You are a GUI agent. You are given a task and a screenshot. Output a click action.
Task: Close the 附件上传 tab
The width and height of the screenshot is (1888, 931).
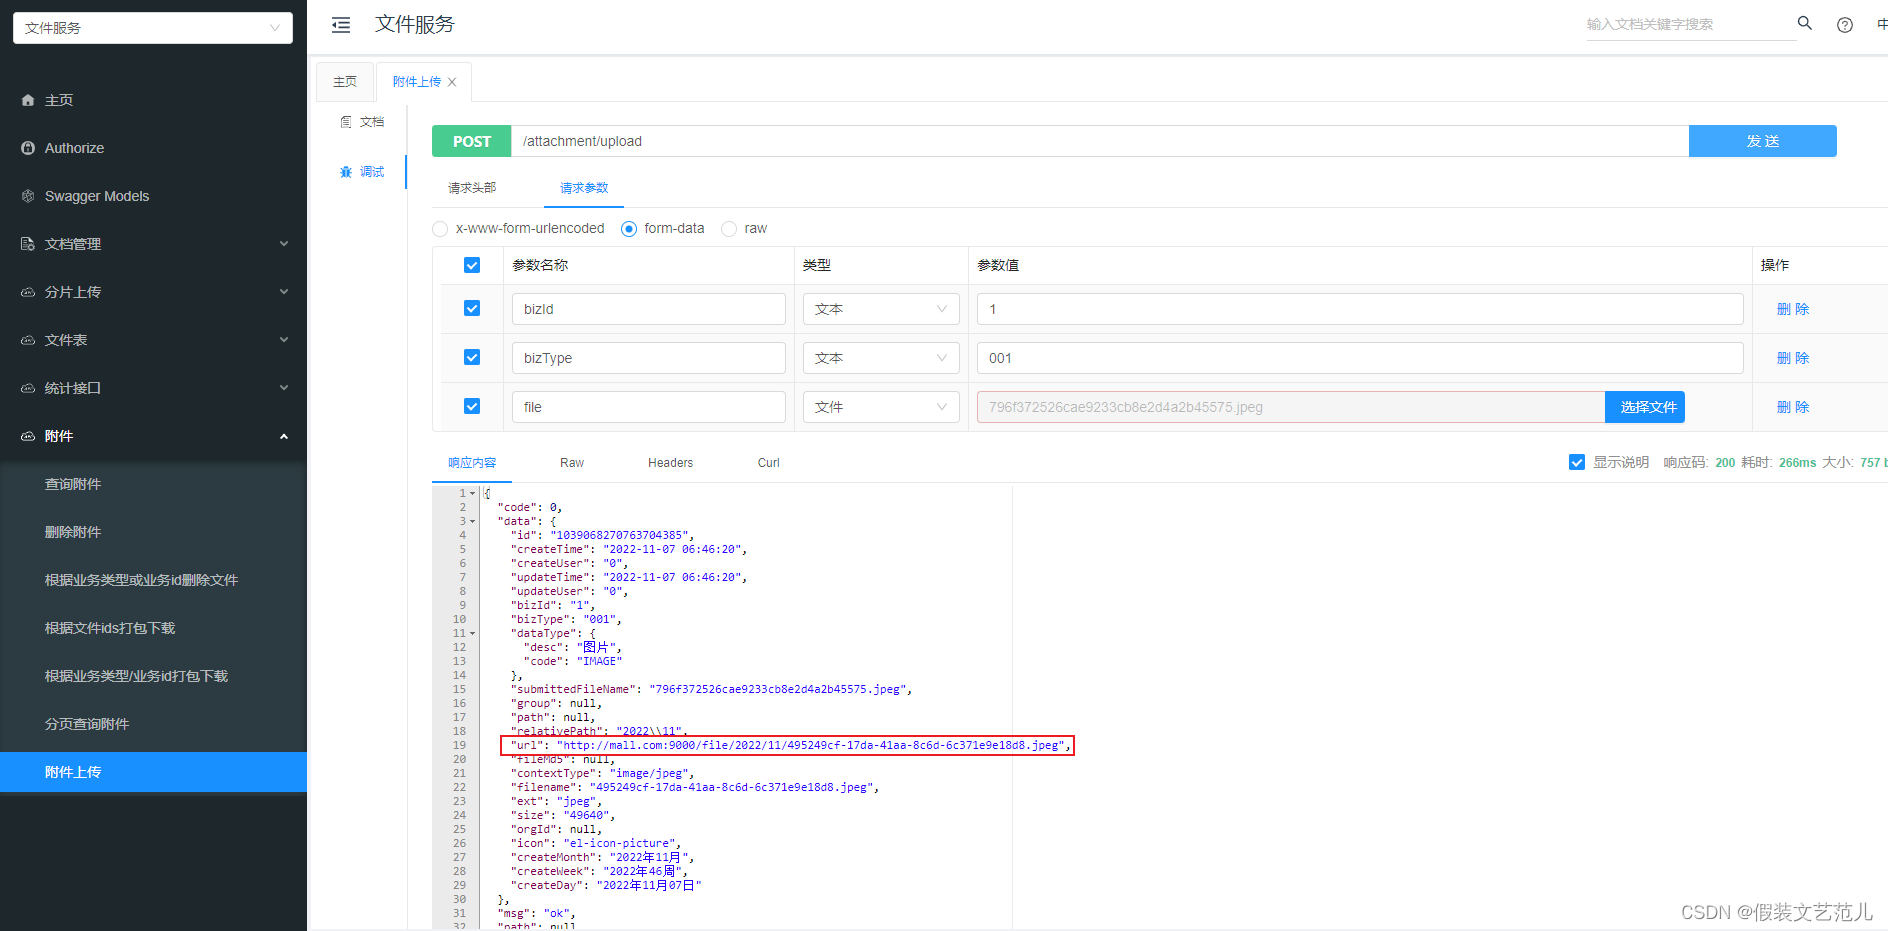[x=452, y=82]
